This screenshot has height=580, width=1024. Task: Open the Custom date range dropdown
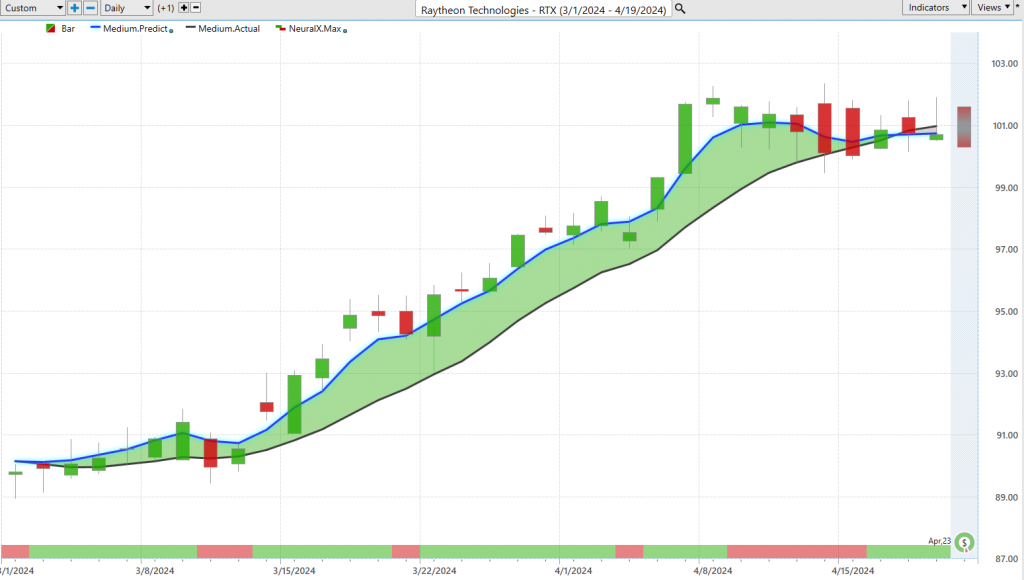[x=32, y=8]
